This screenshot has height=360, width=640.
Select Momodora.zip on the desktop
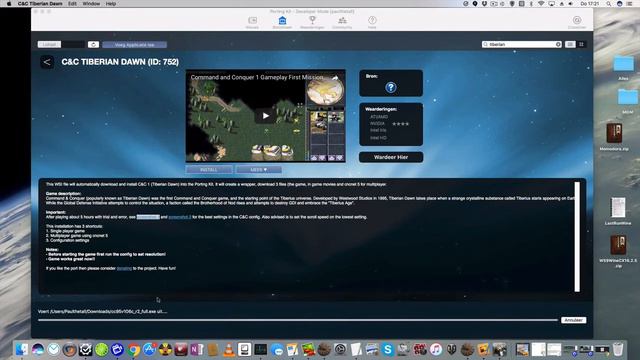click(614, 137)
